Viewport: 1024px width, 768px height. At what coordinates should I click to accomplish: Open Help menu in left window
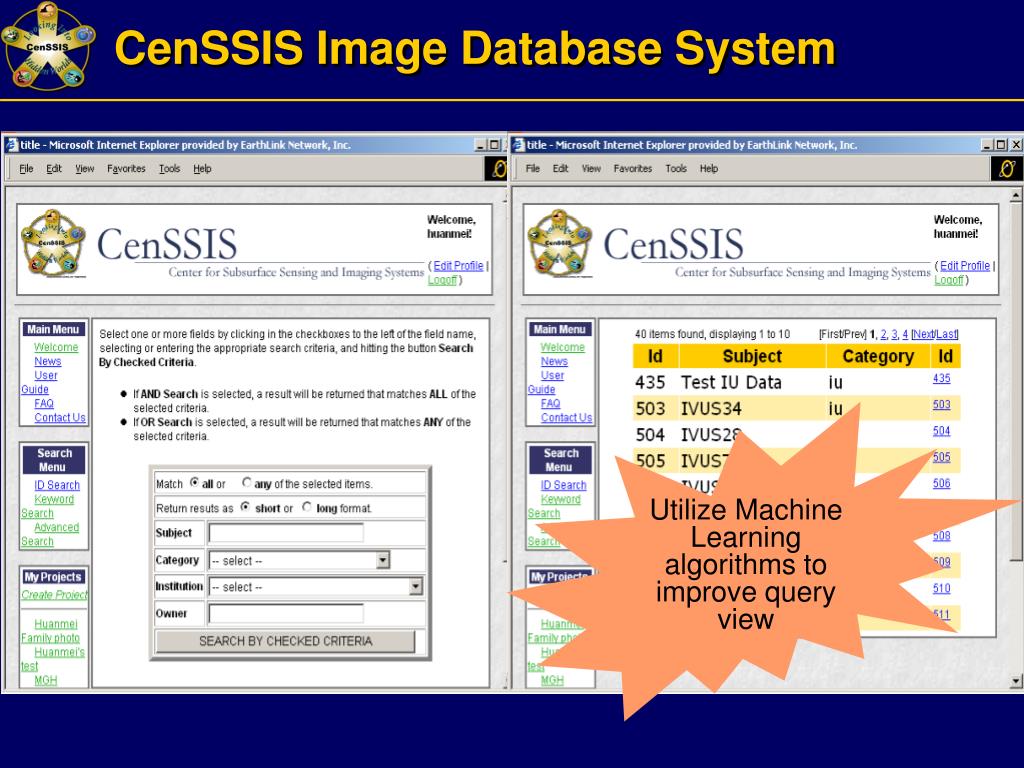202,168
